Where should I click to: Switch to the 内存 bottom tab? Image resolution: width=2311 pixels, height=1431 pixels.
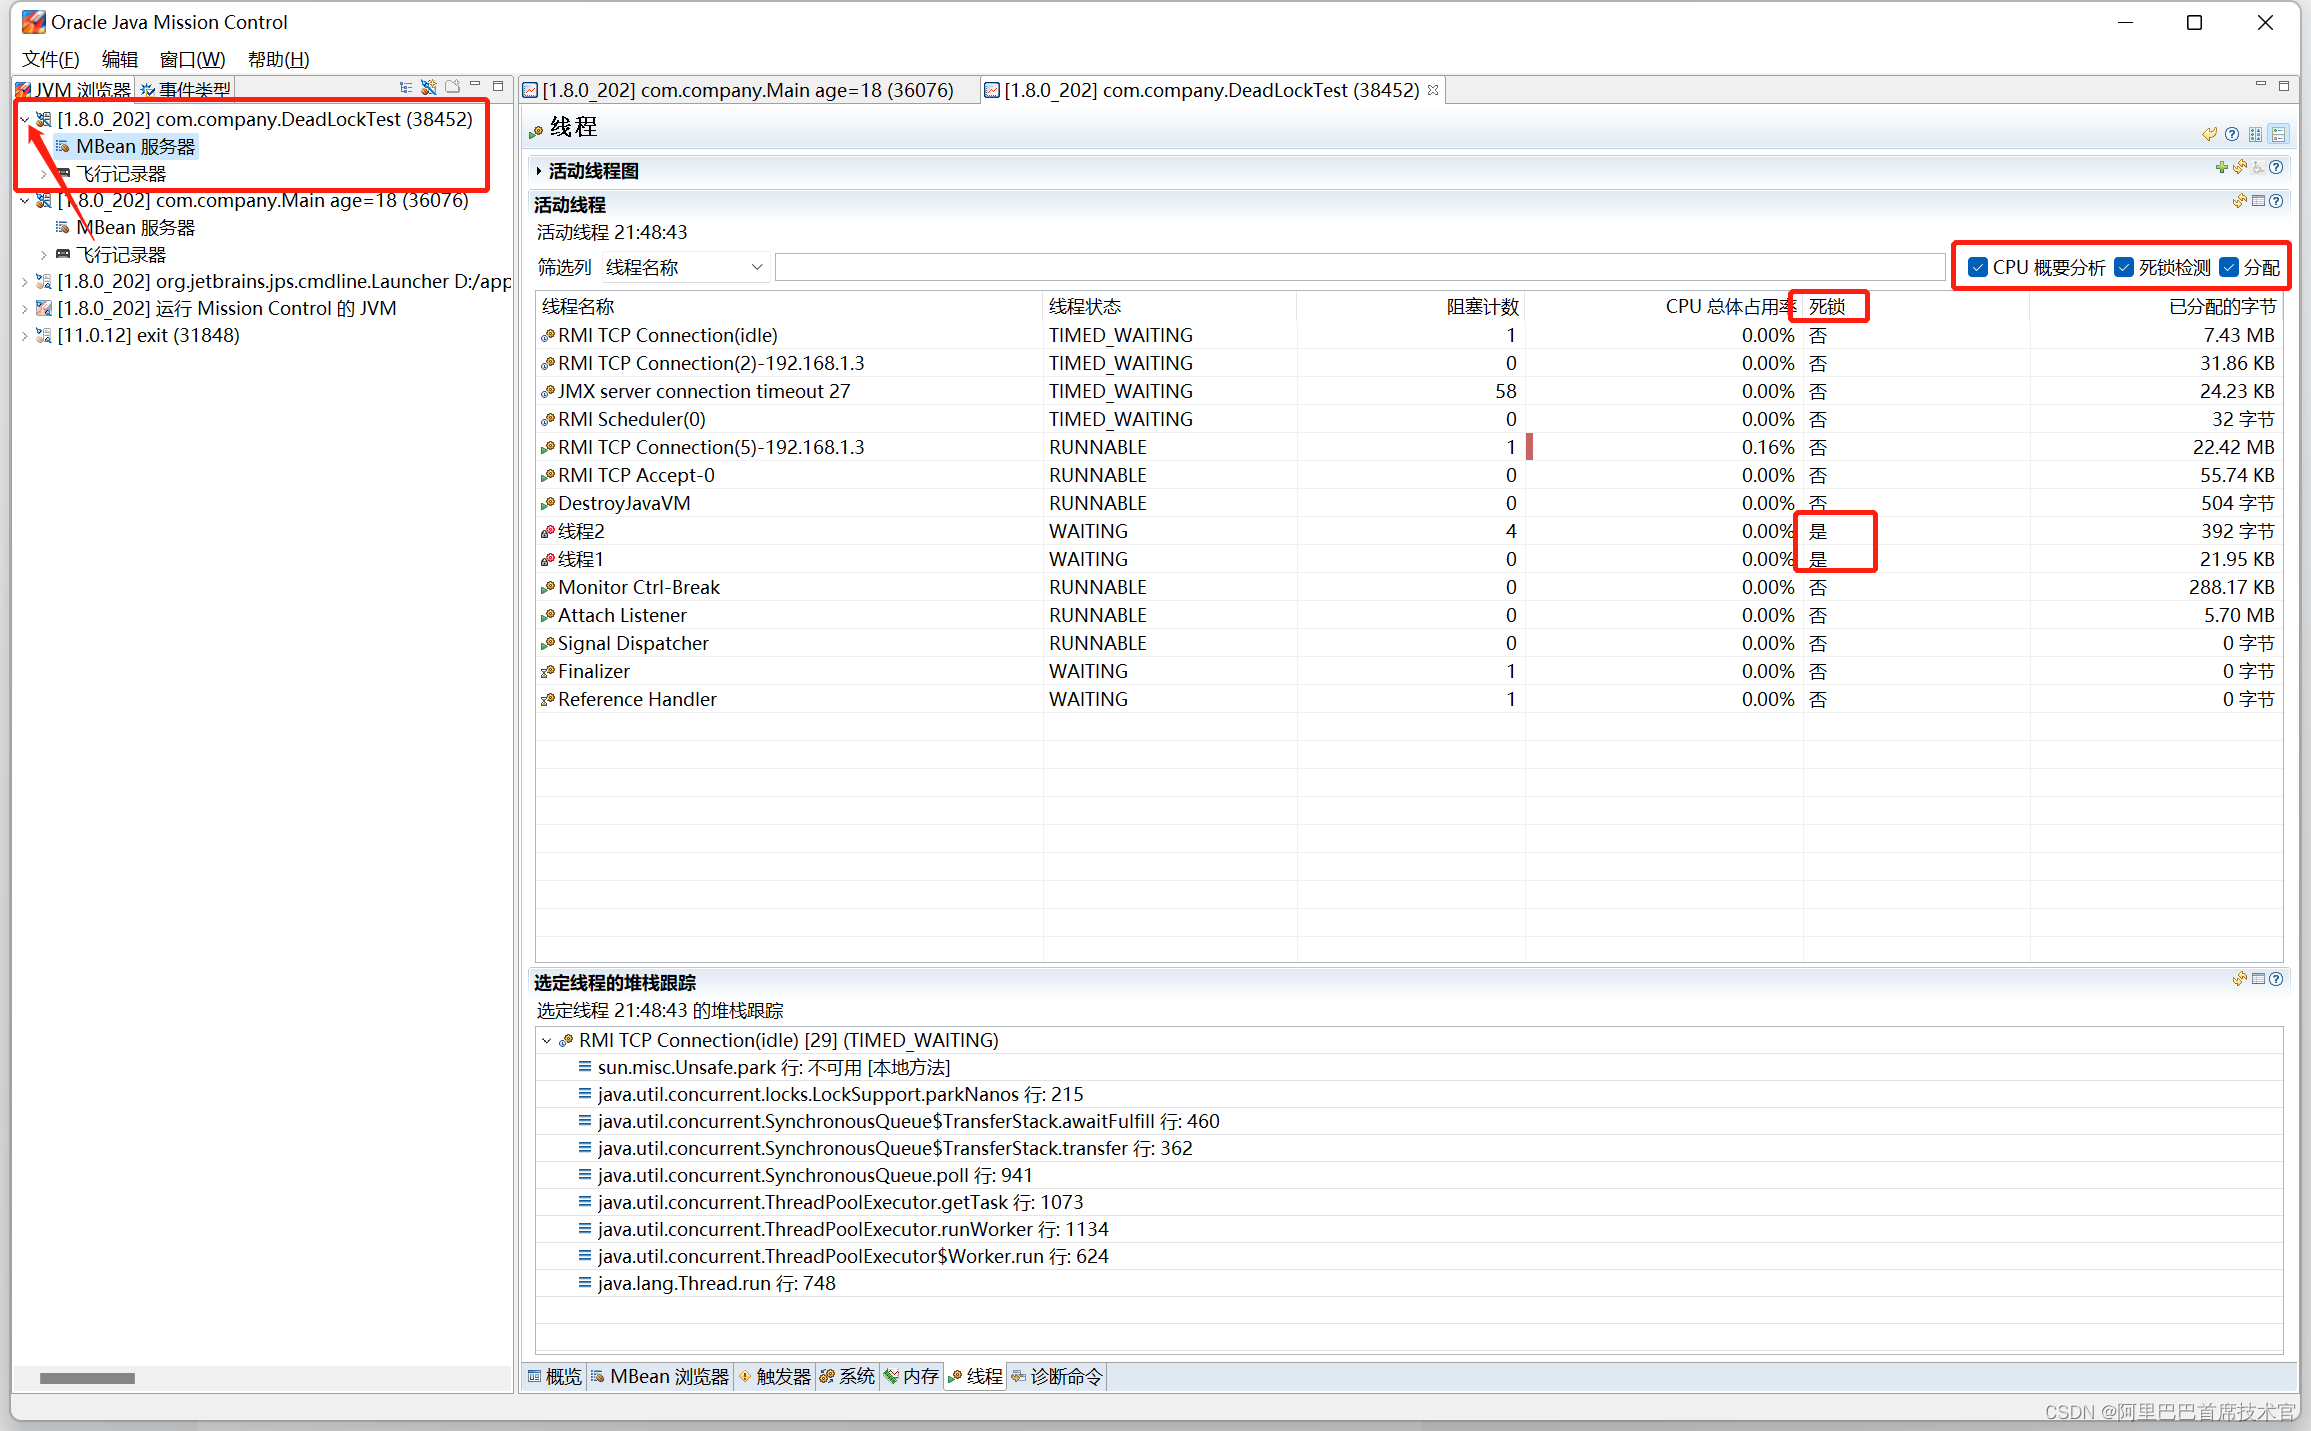click(x=912, y=1377)
